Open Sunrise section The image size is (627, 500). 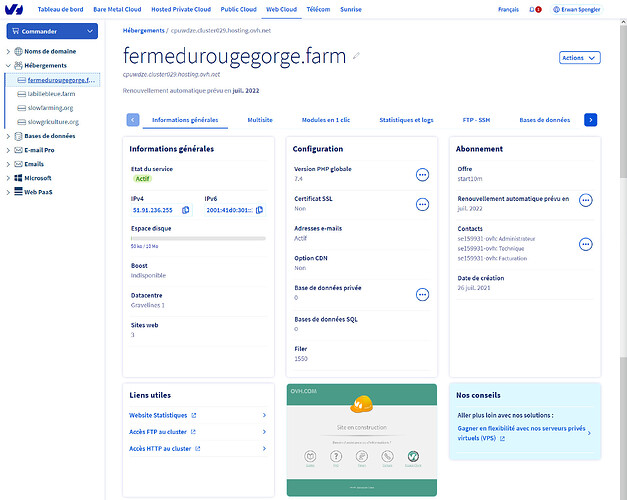point(351,9)
